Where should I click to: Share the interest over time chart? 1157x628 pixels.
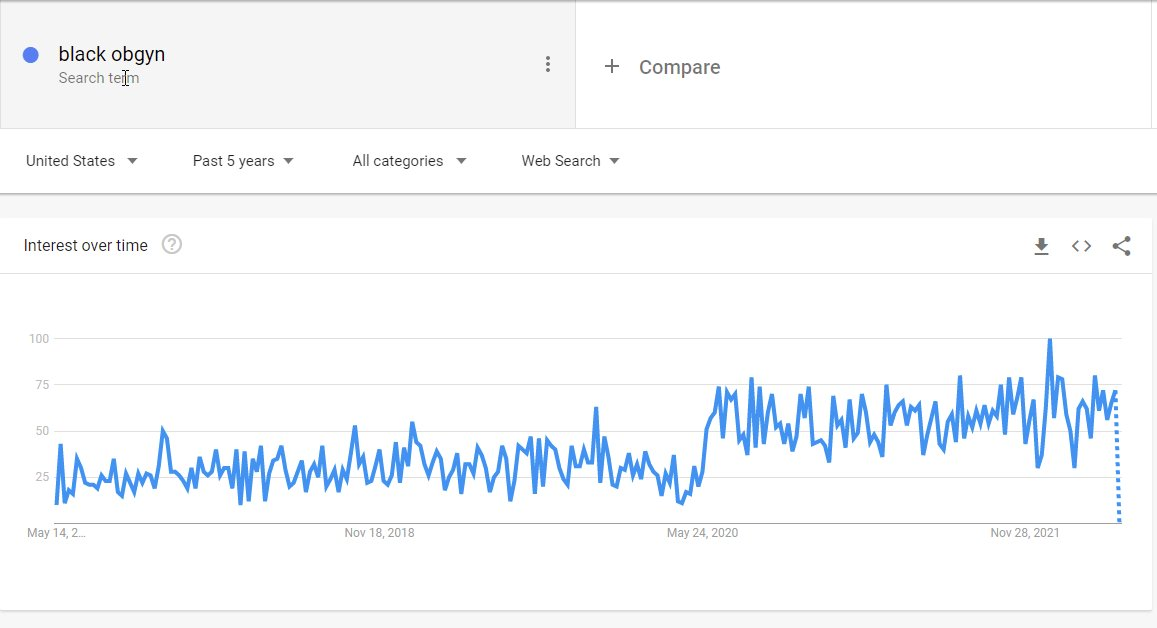tap(1122, 246)
